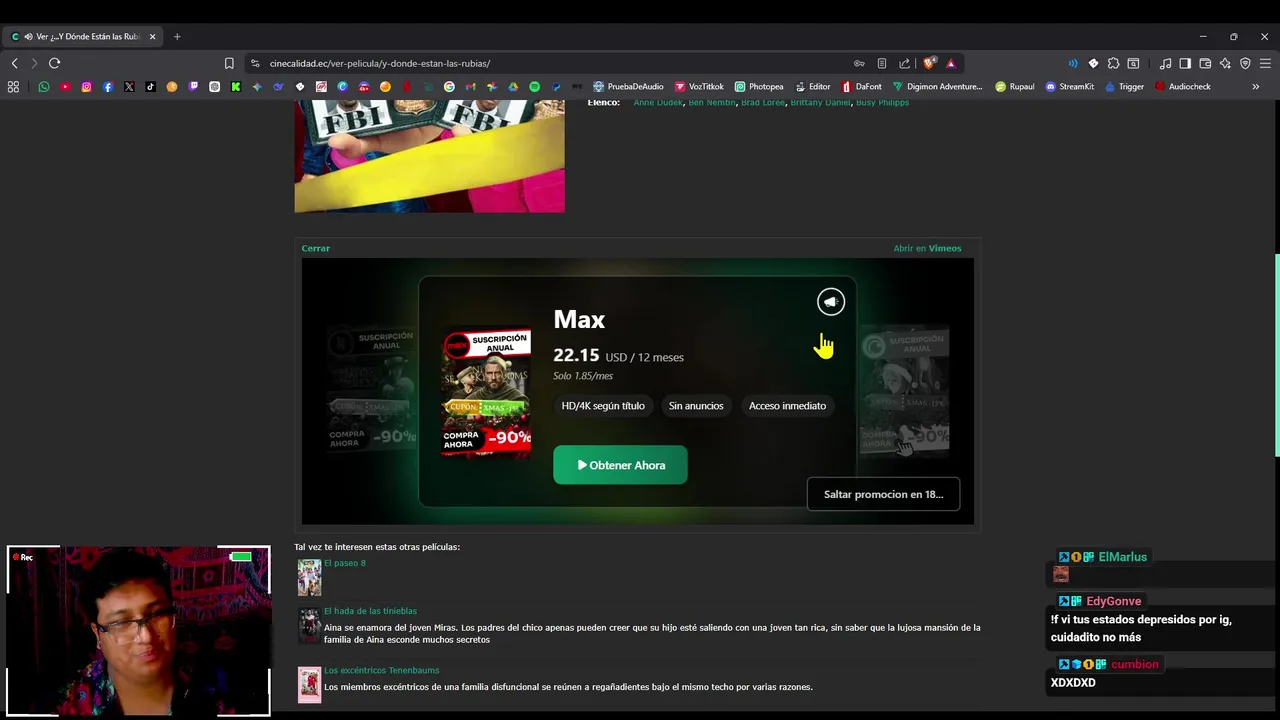Click the HD/4K según título tag
The width and height of the screenshot is (1280, 720).
tap(603, 406)
